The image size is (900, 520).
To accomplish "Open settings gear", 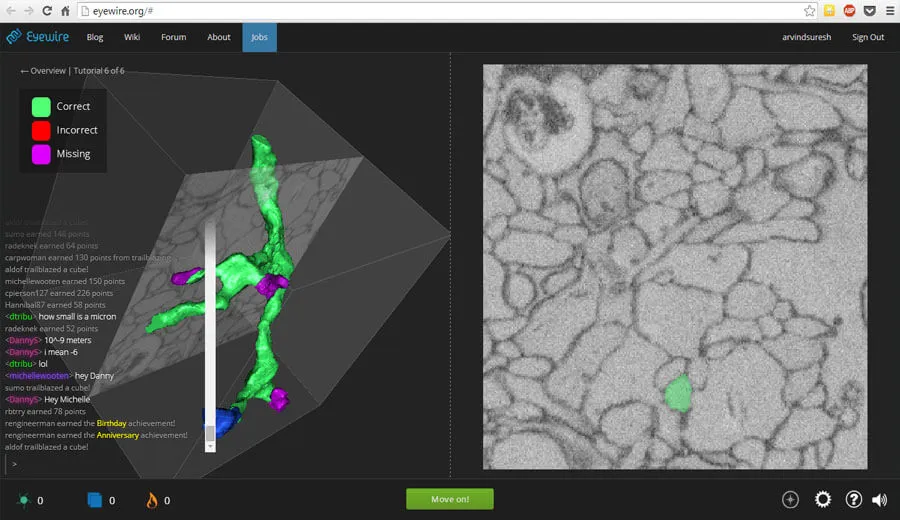I will 823,499.
